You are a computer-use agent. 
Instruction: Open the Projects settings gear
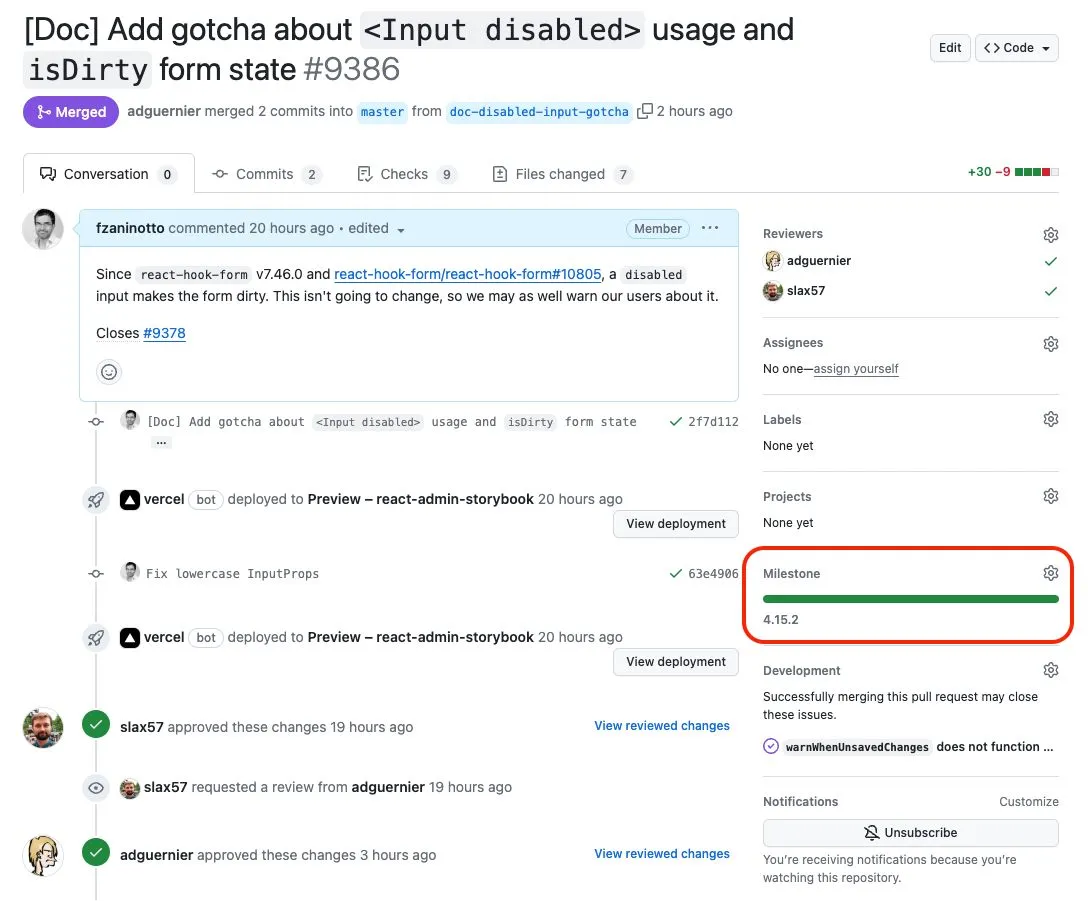tap(1051, 495)
